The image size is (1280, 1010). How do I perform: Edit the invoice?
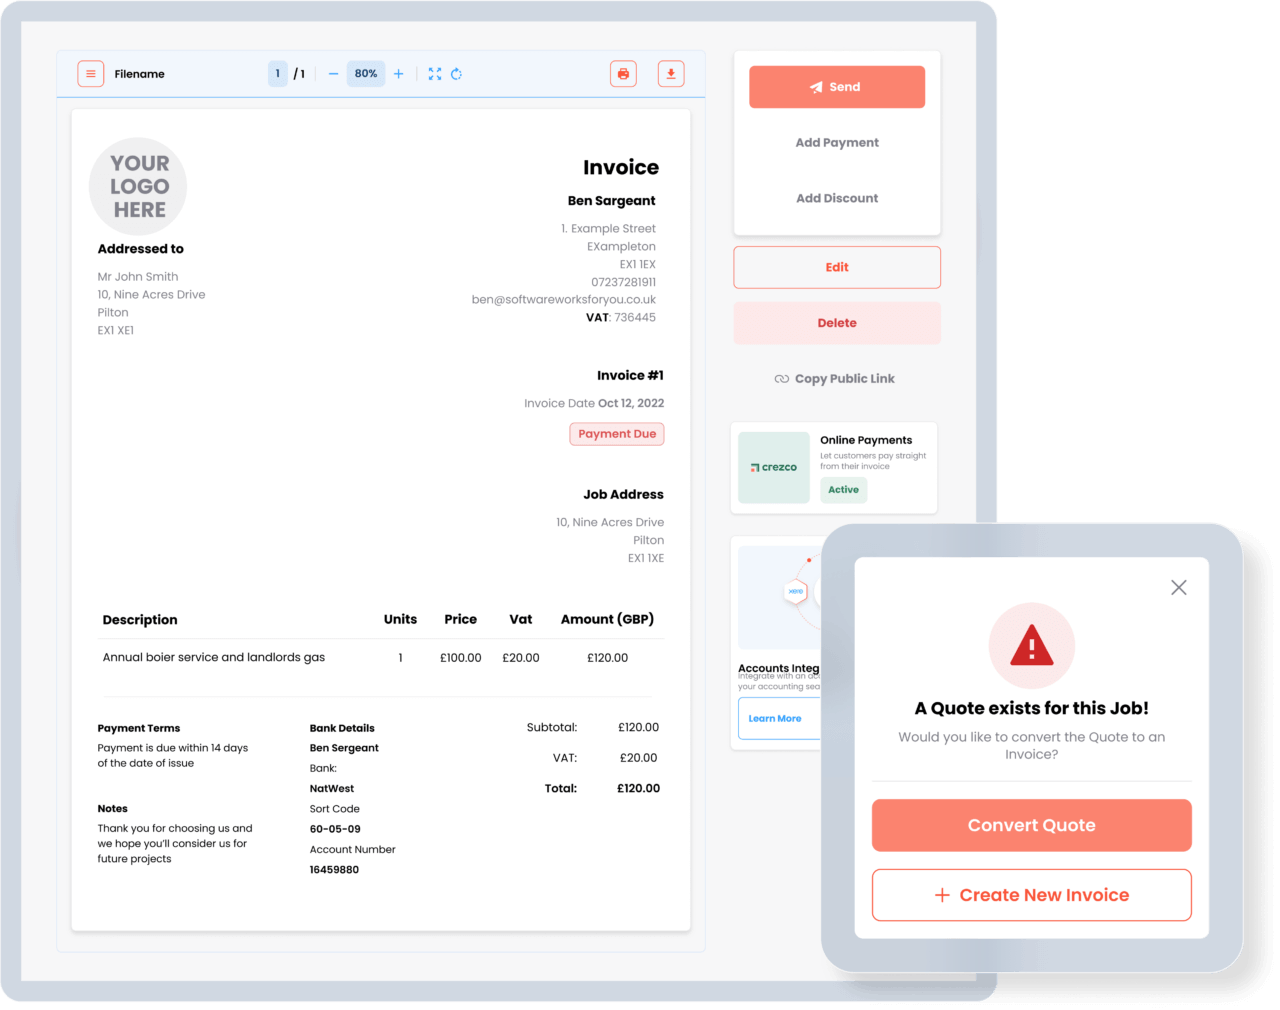pos(837,267)
